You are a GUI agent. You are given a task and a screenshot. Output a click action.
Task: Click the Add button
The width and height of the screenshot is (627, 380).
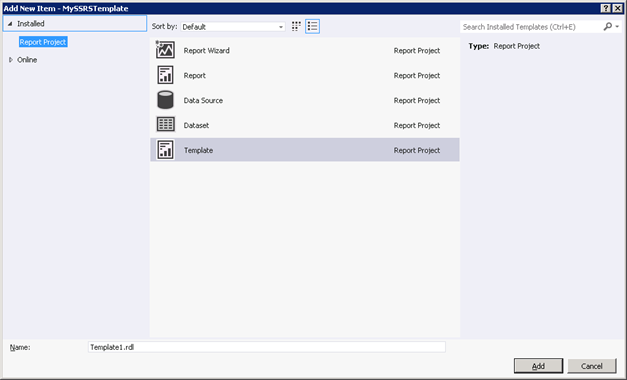[538, 366]
